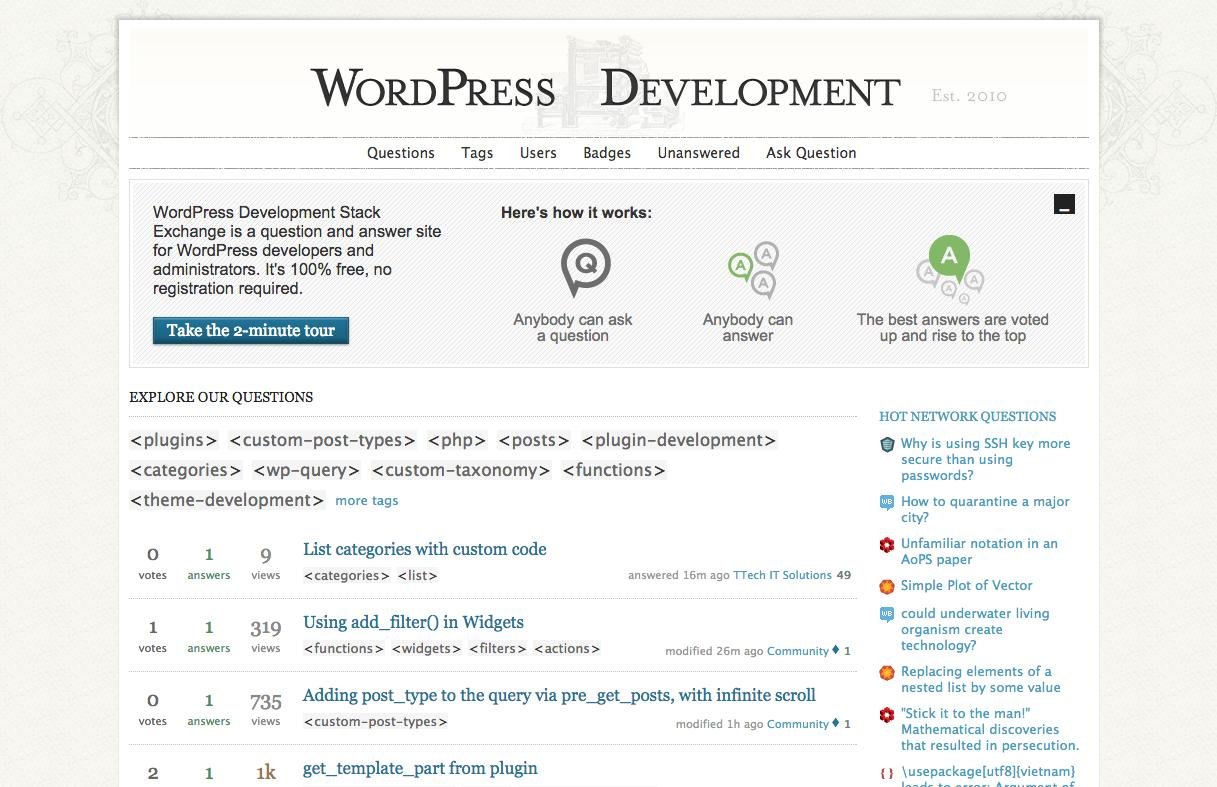Click site icon beside 'could underwater living organism' question

(x=886, y=615)
